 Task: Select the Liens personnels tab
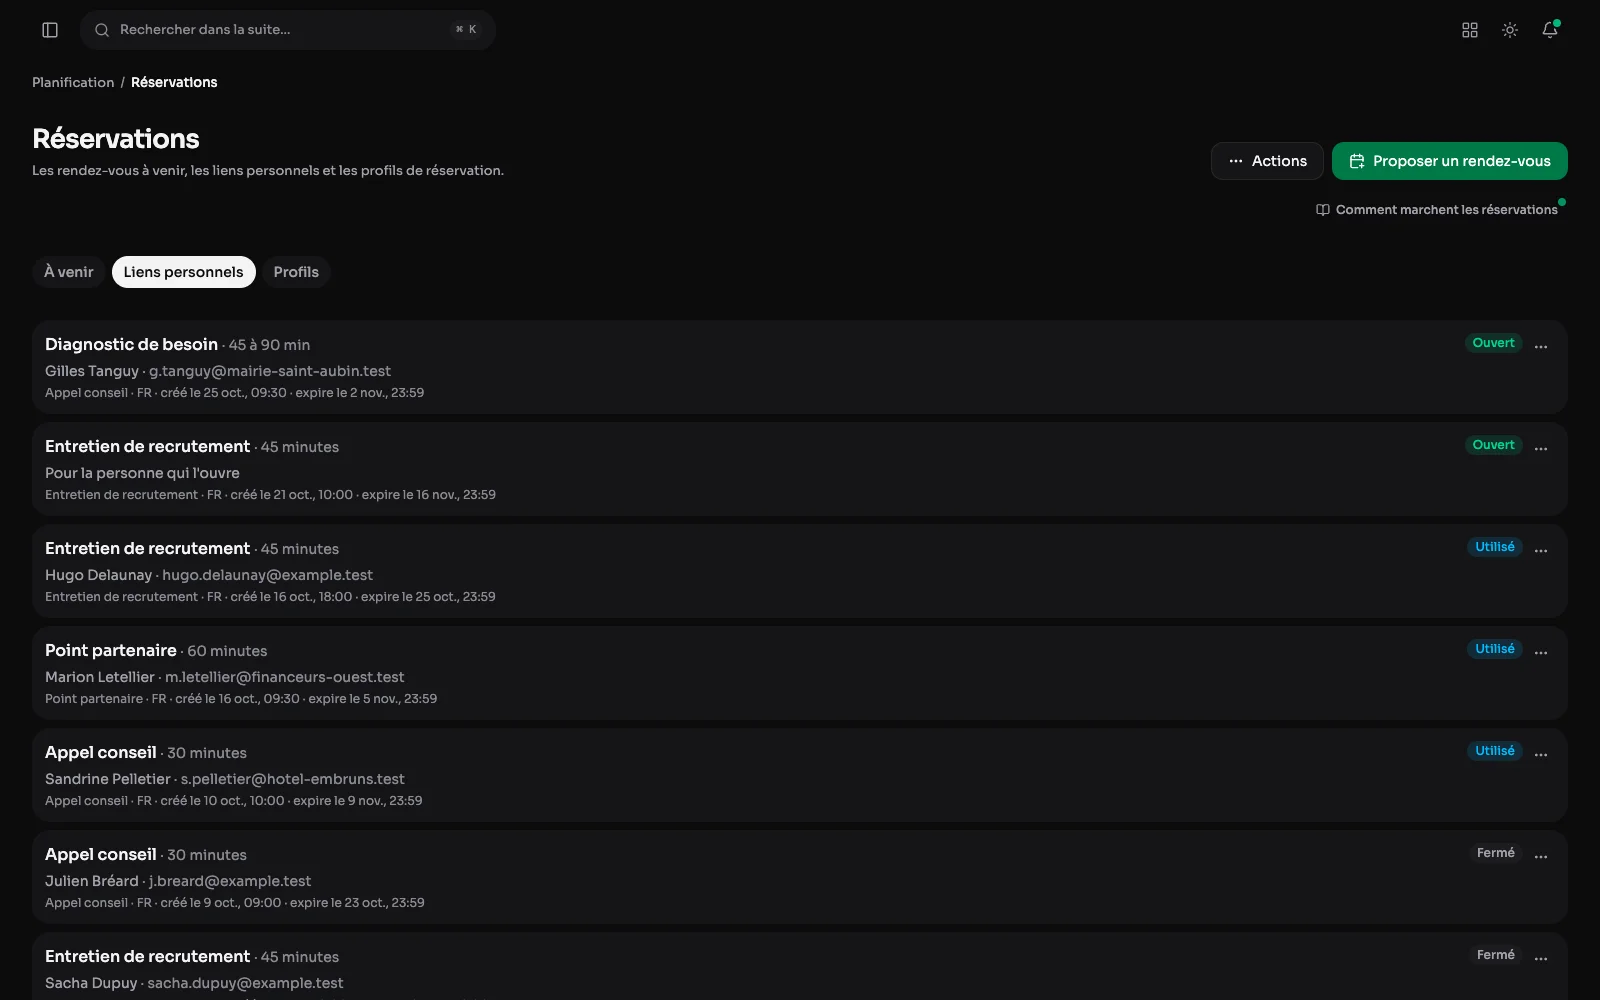point(184,272)
